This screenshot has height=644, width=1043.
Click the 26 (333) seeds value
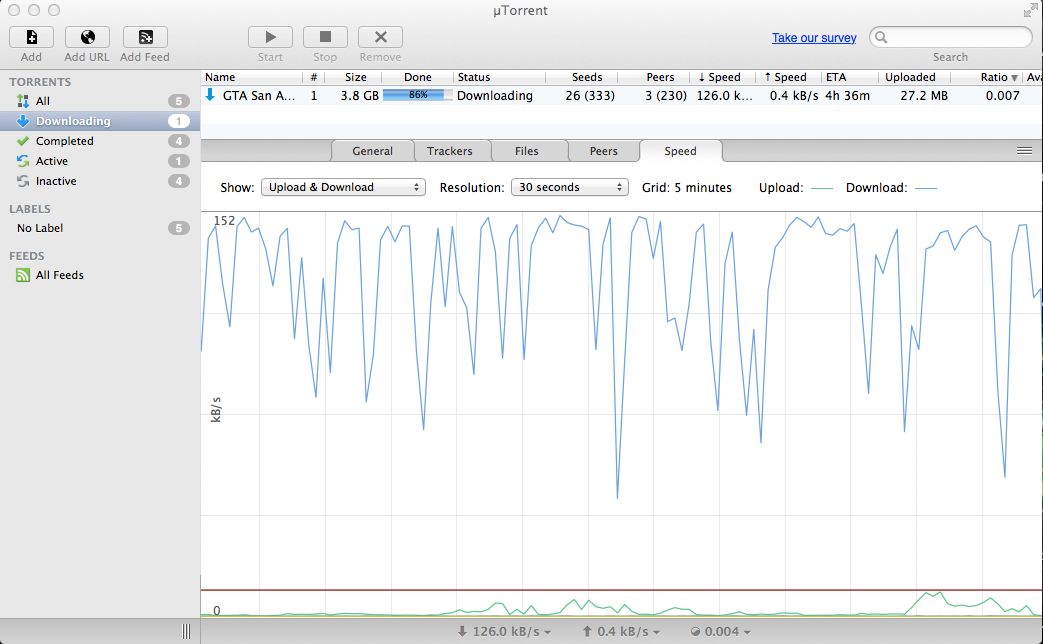(x=590, y=96)
